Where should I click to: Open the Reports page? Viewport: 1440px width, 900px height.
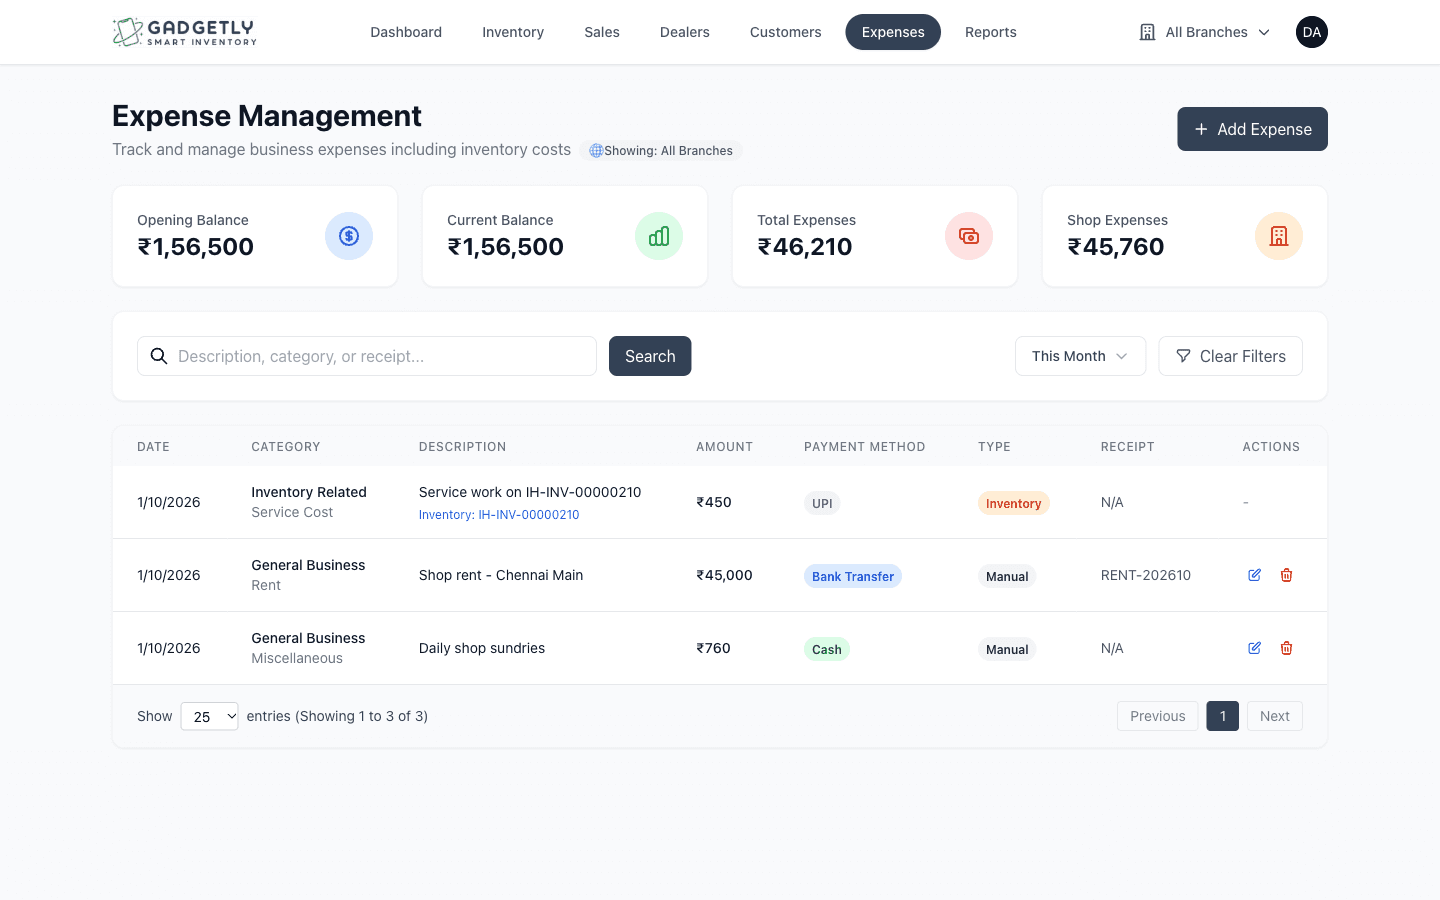pos(991,32)
